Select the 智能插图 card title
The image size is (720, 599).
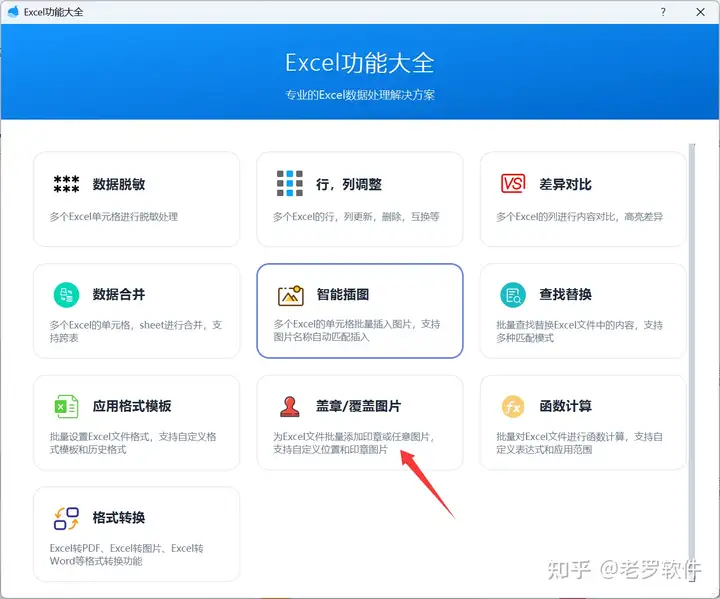tap(343, 294)
